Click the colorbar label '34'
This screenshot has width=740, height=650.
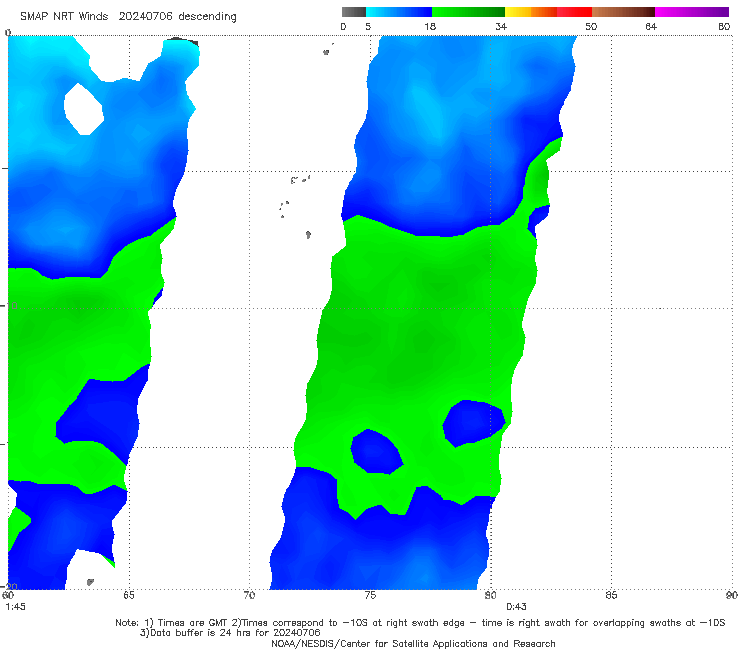pyautogui.click(x=501, y=26)
